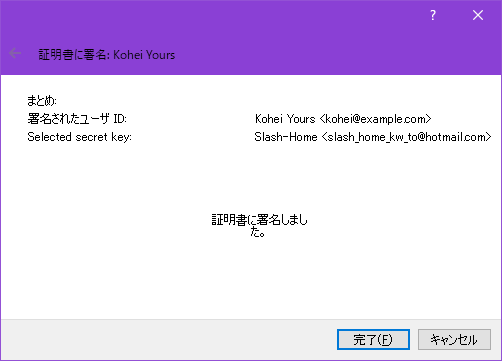502x361 pixels.
Task: Click the dialog title 証明書に署名: Kohei Yours
Action: 107,55
